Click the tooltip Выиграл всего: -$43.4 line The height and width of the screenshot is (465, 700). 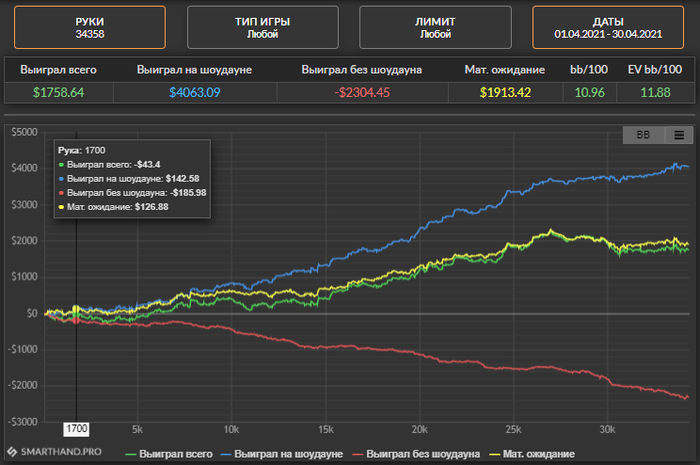109,165
